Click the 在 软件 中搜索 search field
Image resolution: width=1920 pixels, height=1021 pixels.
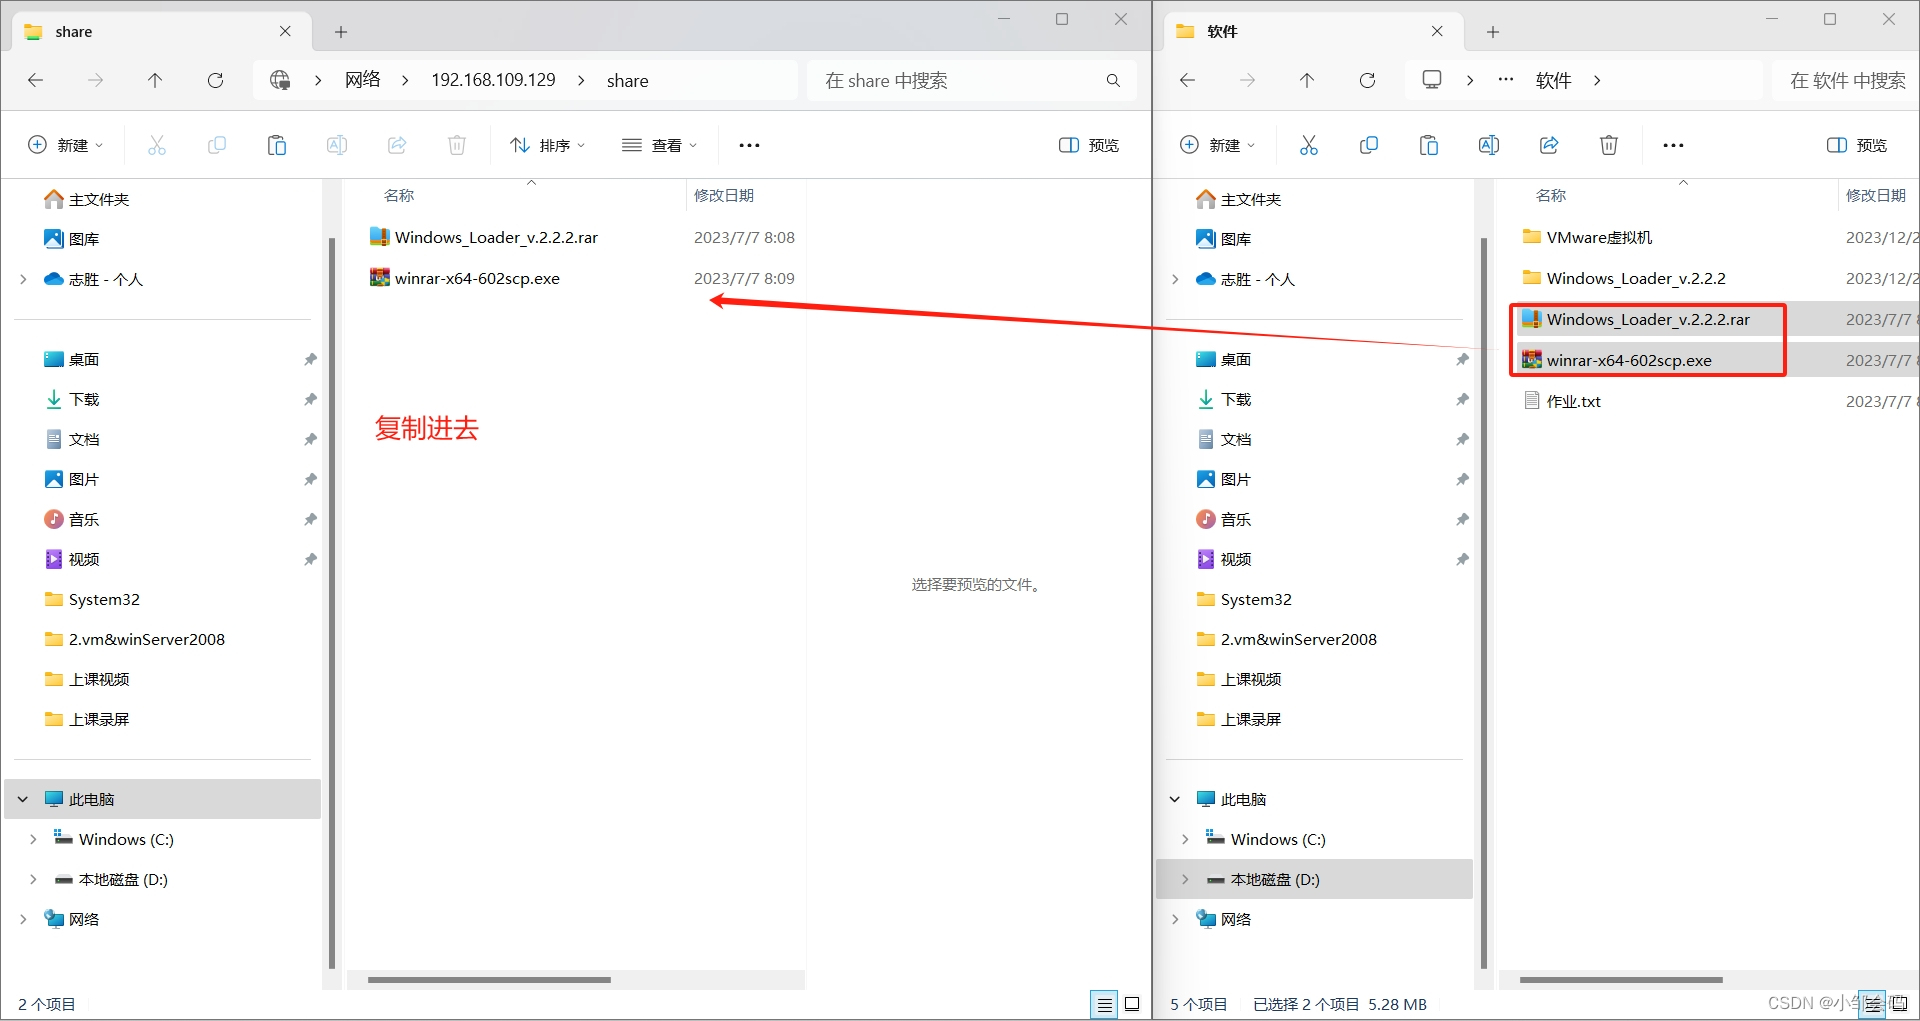1847,80
